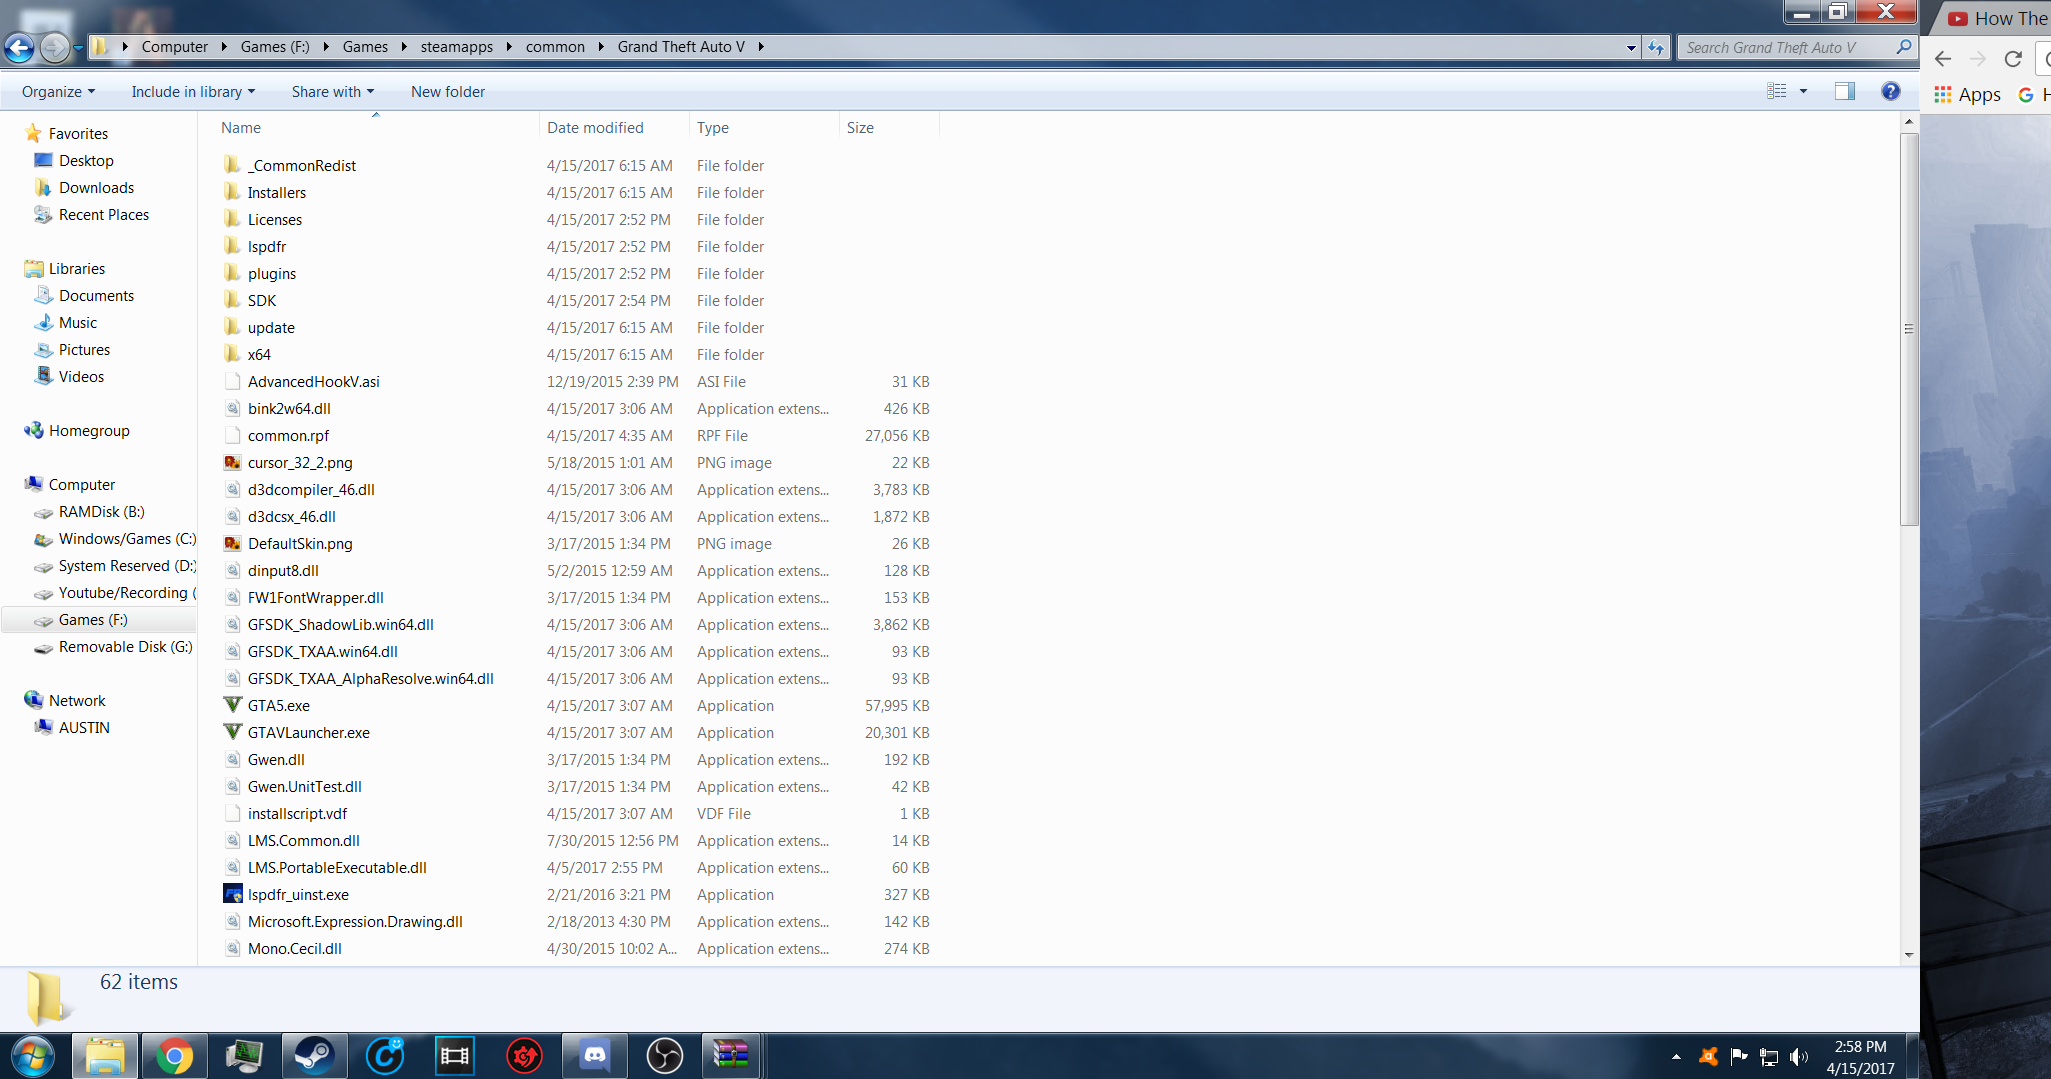The height and width of the screenshot is (1079, 2051).
Task: Expand the arrow after steamapps in the address bar
Action: 509,47
